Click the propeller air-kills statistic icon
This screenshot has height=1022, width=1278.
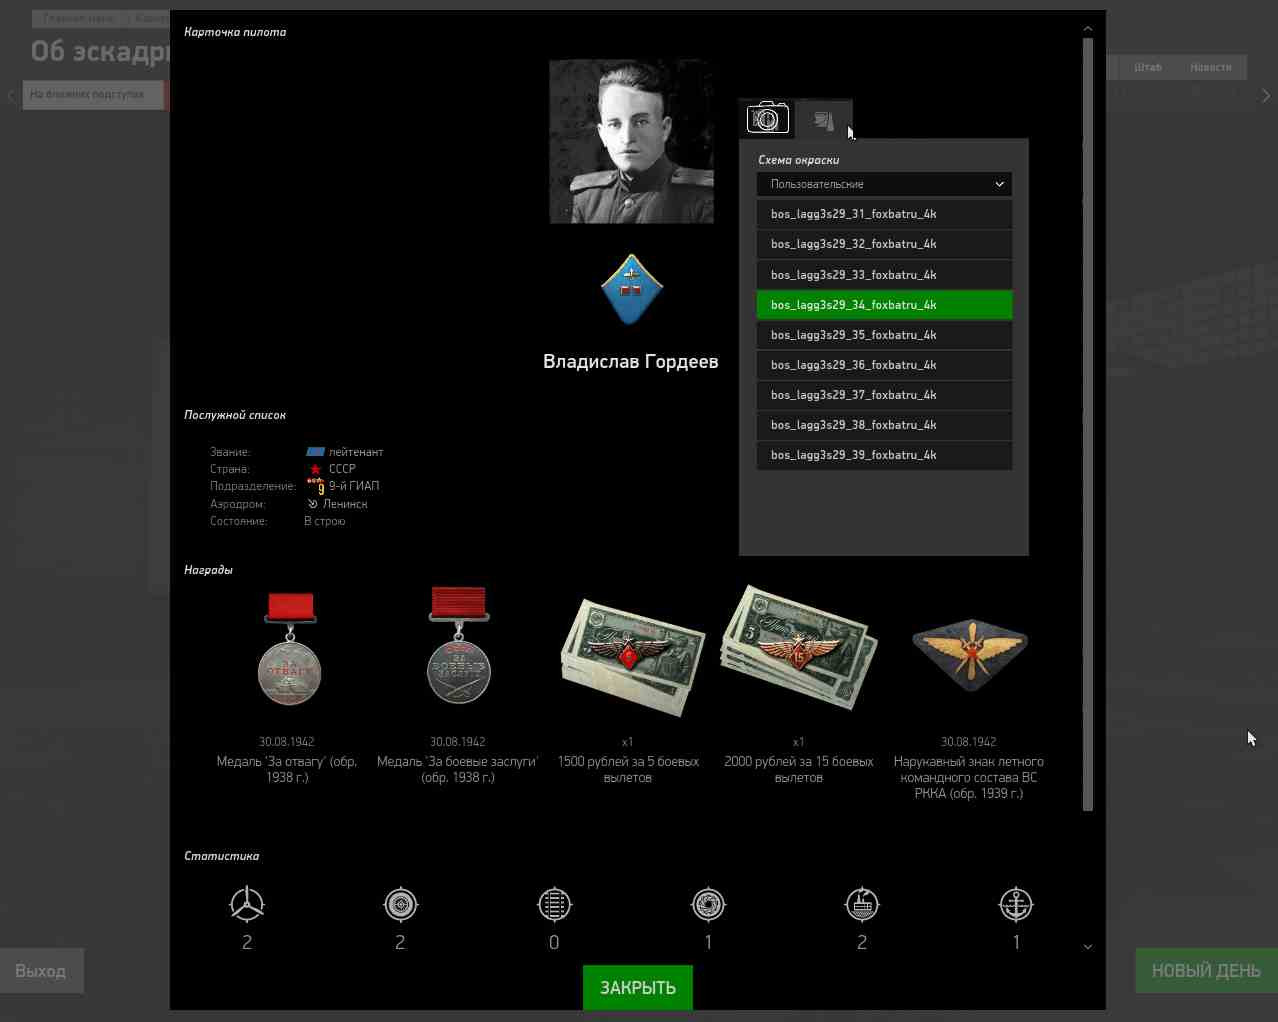click(247, 904)
